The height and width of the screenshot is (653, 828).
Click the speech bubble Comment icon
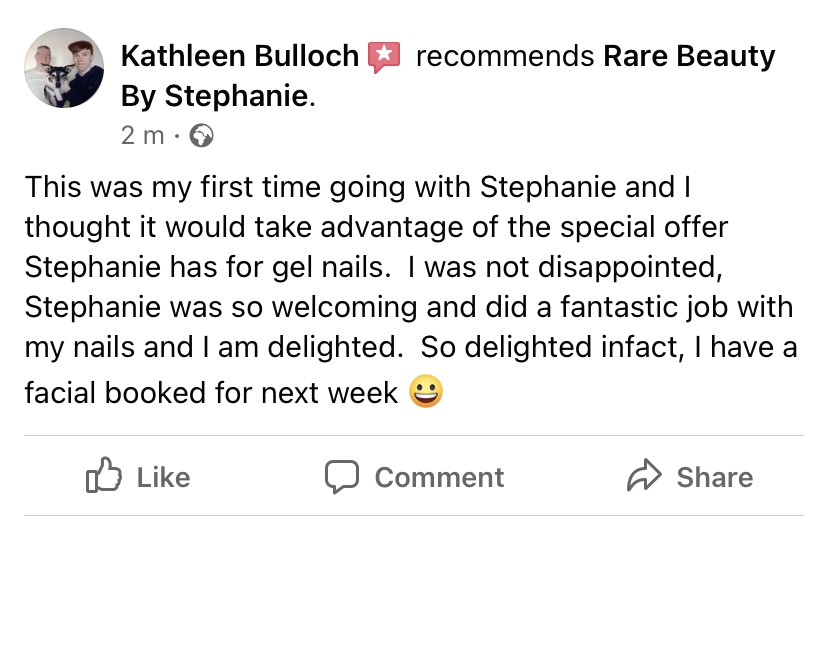(x=342, y=477)
